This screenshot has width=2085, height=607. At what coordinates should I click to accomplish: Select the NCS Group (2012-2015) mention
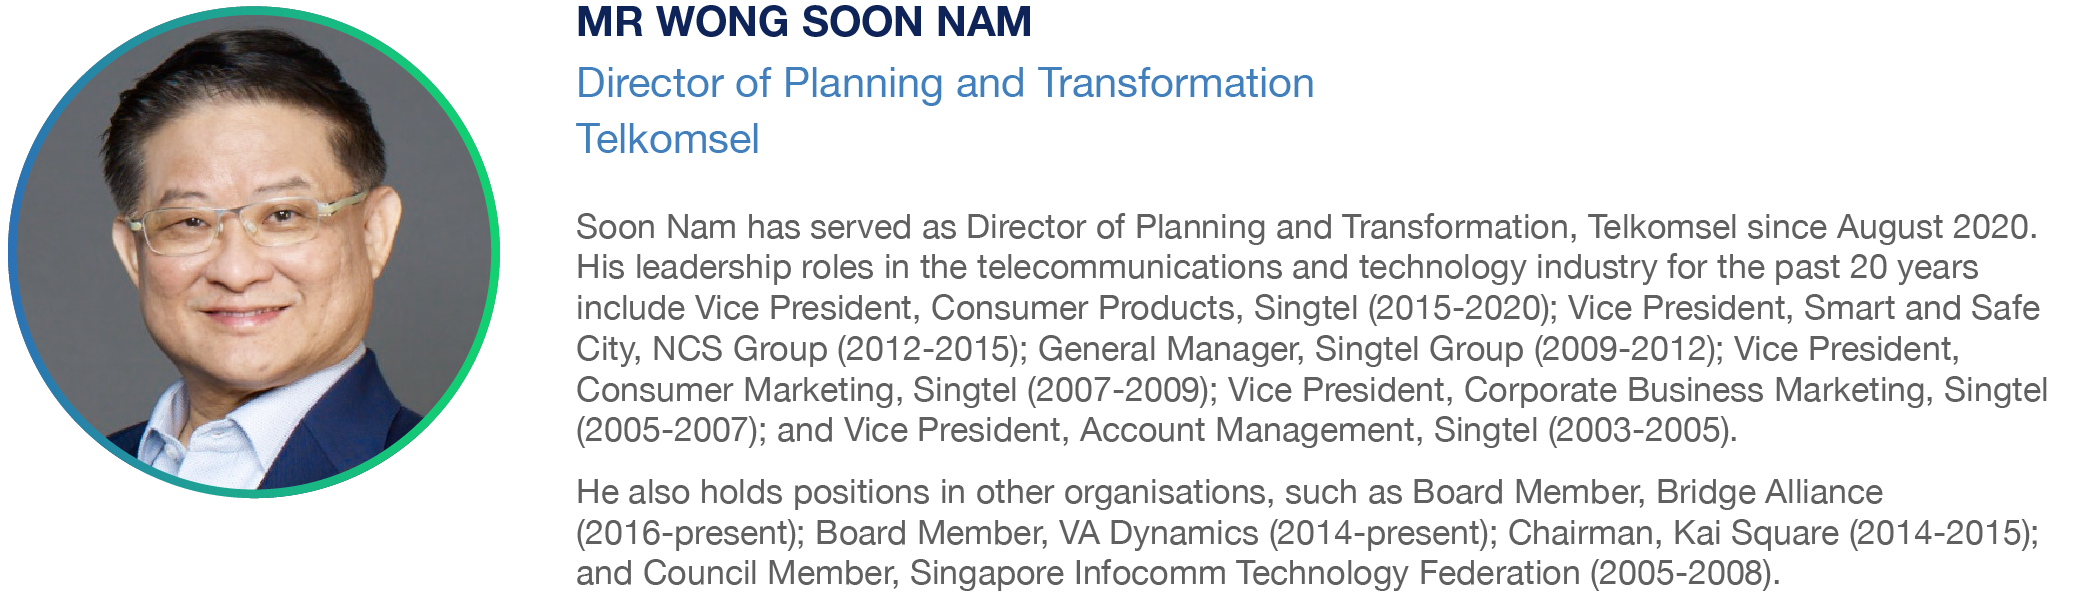click(x=835, y=349)
